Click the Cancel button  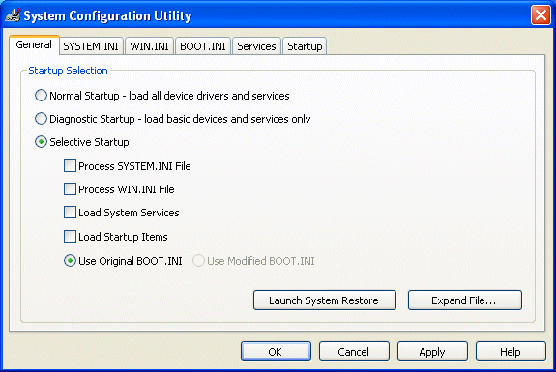354,351
